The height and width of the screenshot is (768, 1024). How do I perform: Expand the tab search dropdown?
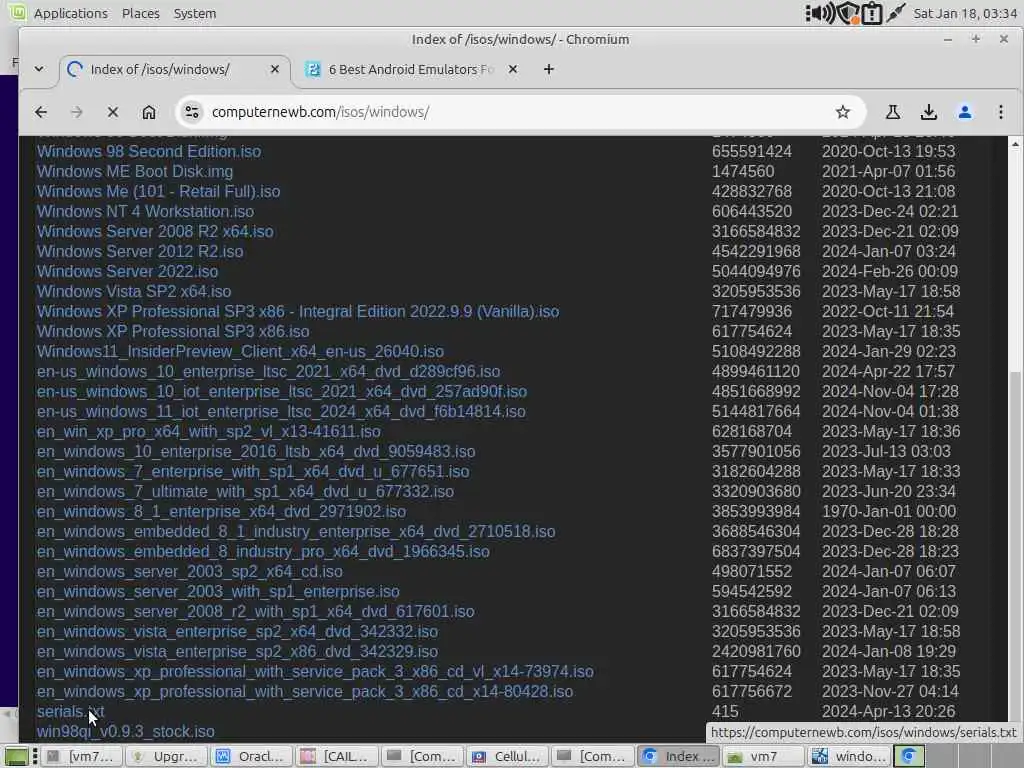39,69
